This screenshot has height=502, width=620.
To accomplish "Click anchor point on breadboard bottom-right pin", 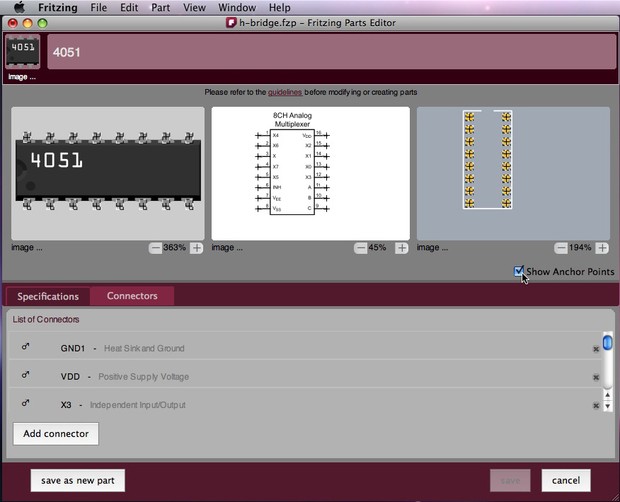I will pyautogui.click(x=189, y=205).
